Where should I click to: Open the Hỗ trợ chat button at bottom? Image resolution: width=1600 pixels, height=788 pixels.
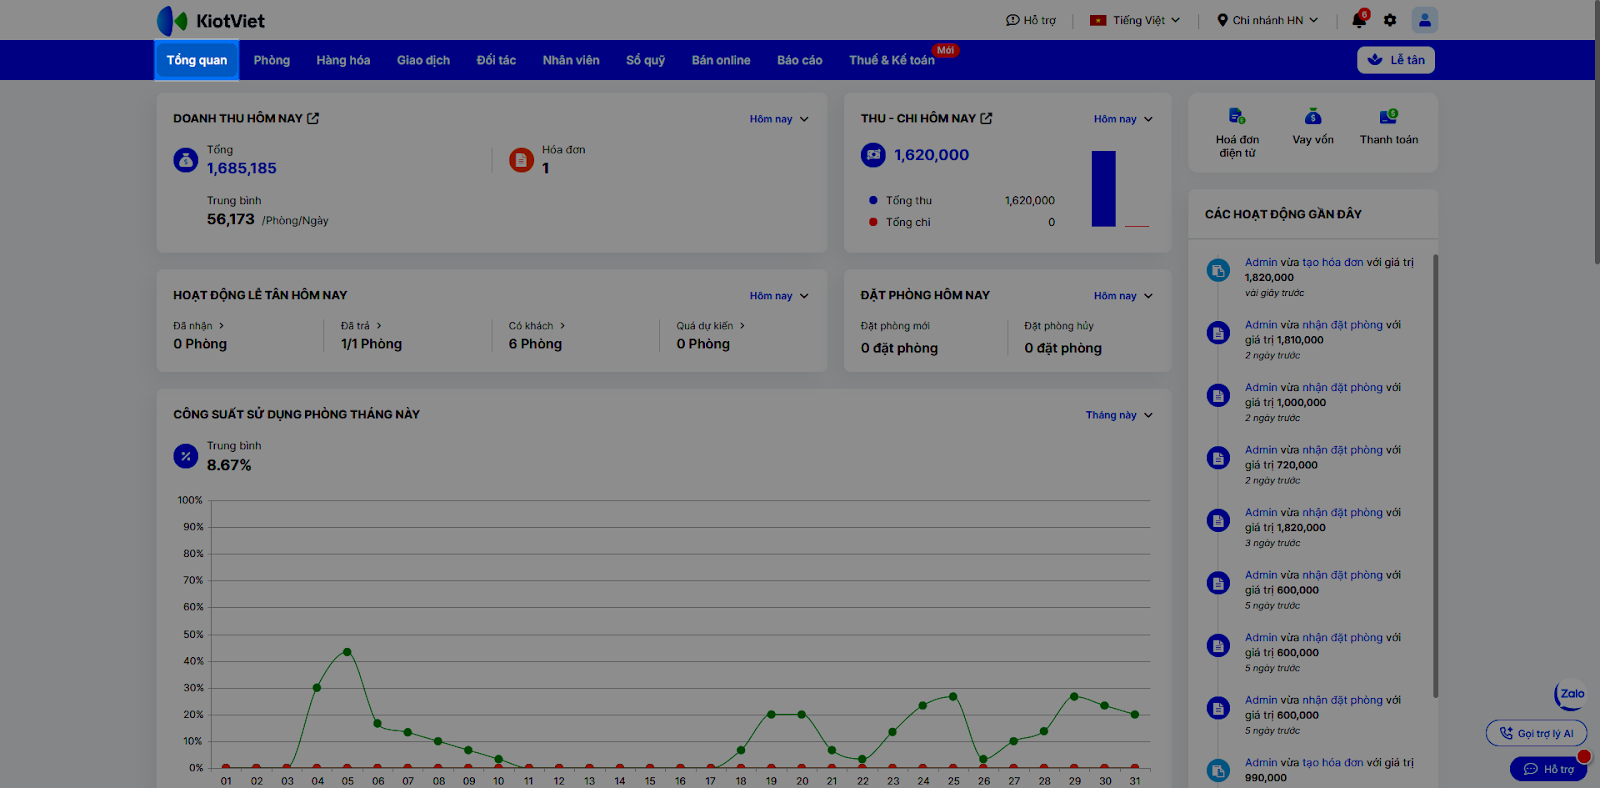point(1548,769)
